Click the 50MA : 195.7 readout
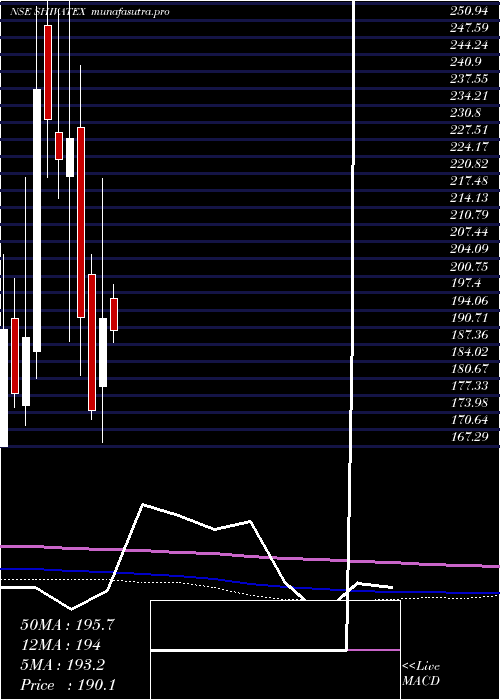Viewport: 500px width, 700px height. click(x=68, y=625)
